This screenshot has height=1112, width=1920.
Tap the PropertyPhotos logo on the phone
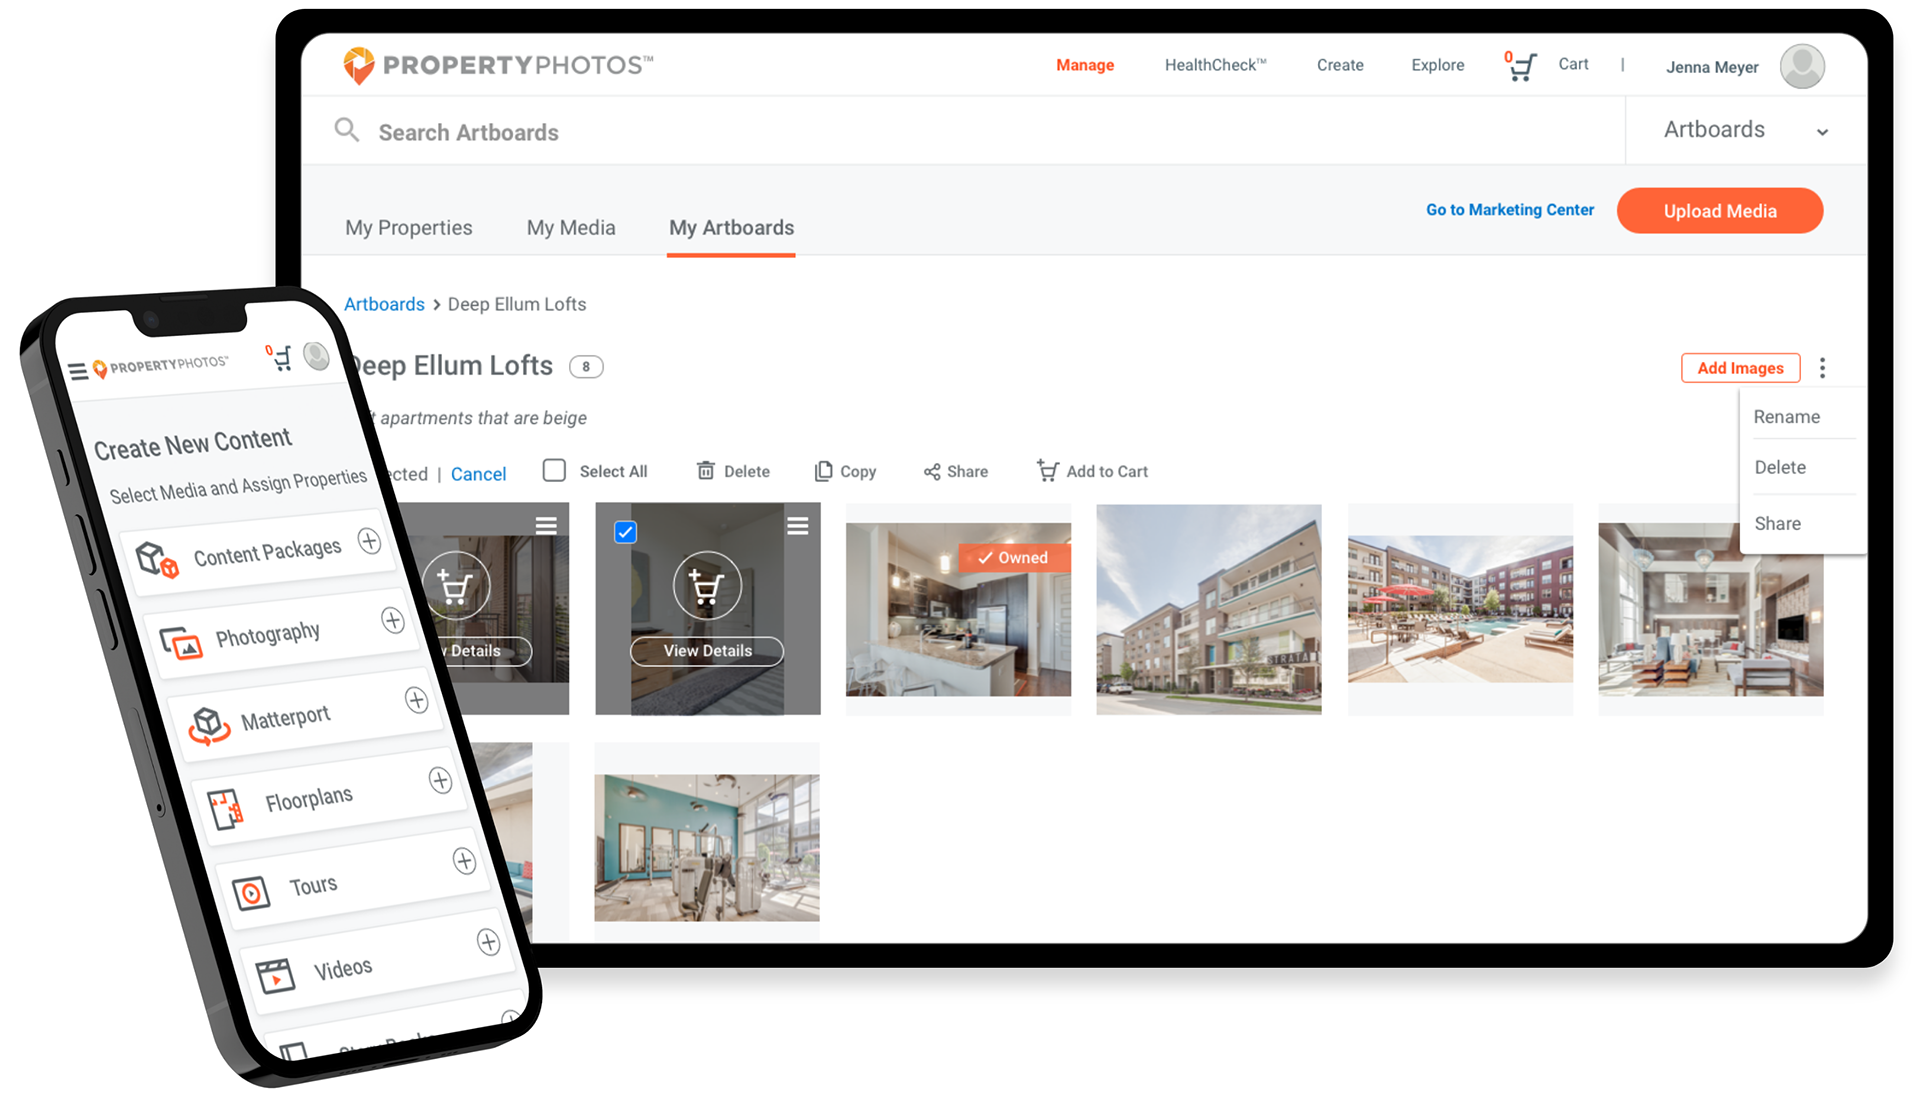(x=160, y=366)
